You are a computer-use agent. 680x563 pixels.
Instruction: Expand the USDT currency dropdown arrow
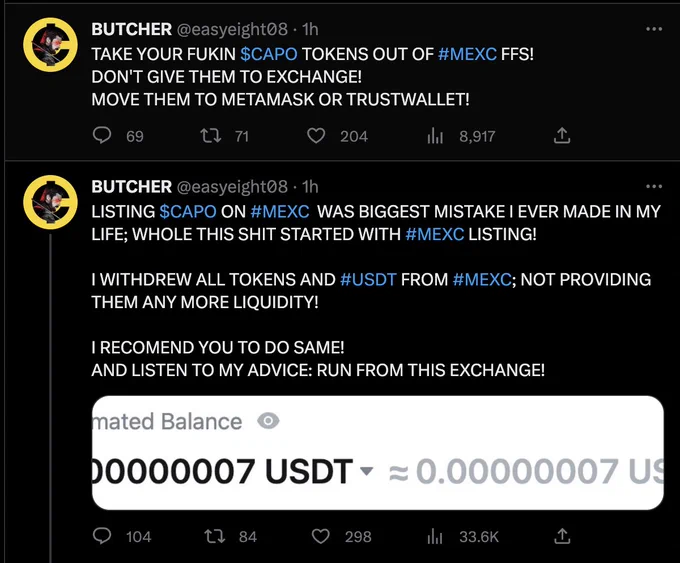point(367,471)
